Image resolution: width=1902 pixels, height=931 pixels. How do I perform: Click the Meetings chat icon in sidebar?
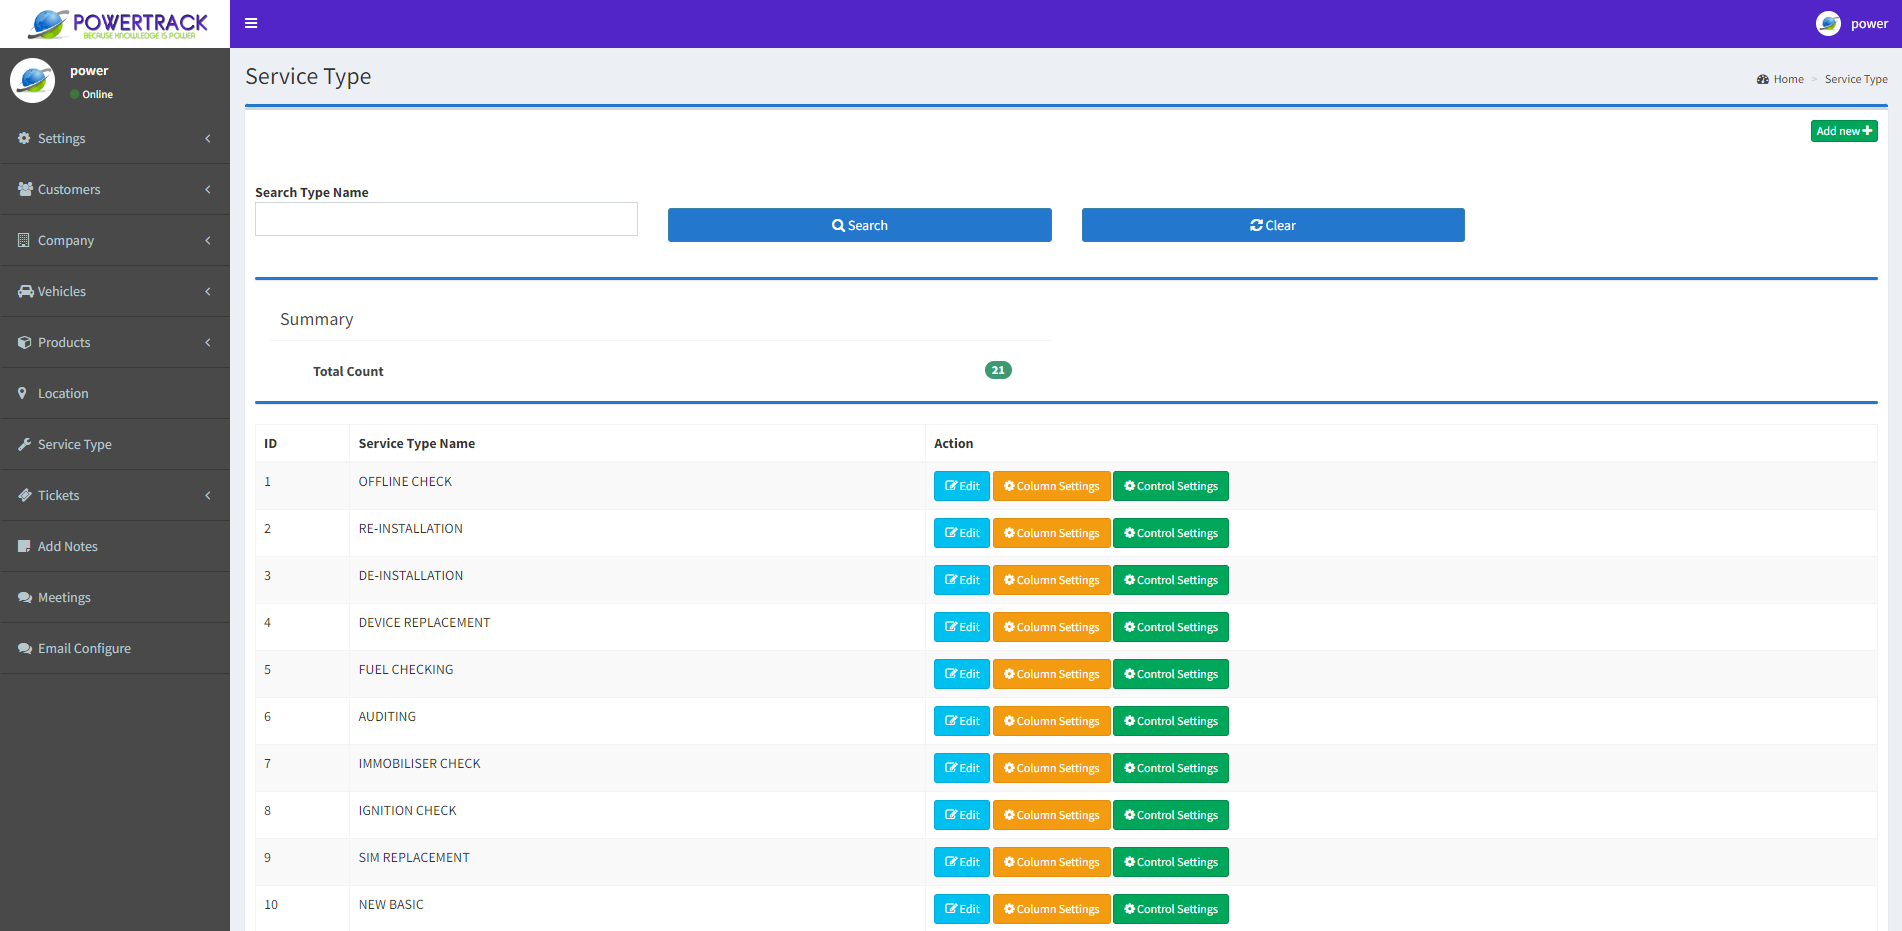pyautogui.click(x=24, y=597)
